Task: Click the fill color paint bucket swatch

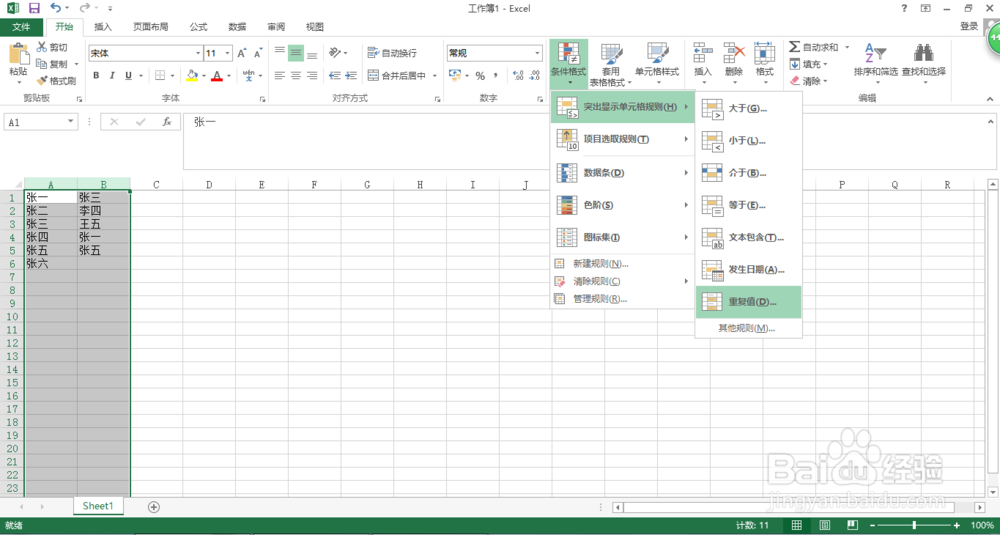Action: pos(192,76)
